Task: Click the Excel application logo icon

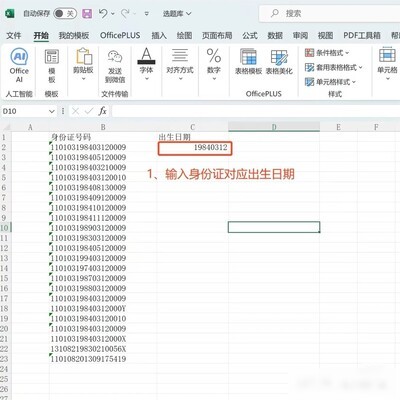Action: pos(10,14)
